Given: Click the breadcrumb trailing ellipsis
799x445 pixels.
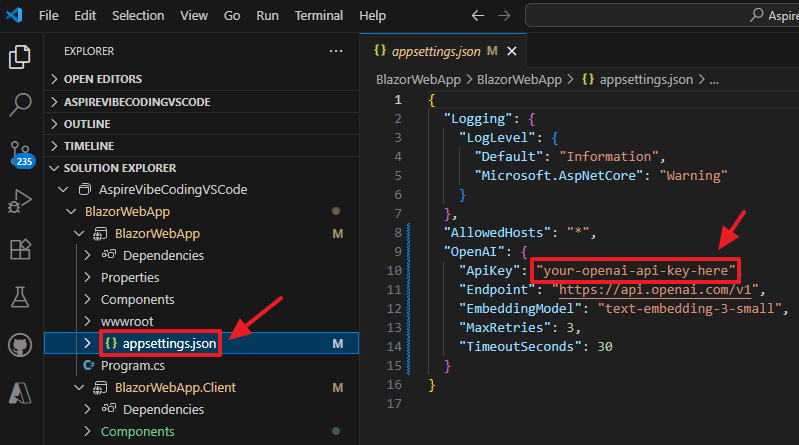Looking at the screenshot, I should coord(714,80).
